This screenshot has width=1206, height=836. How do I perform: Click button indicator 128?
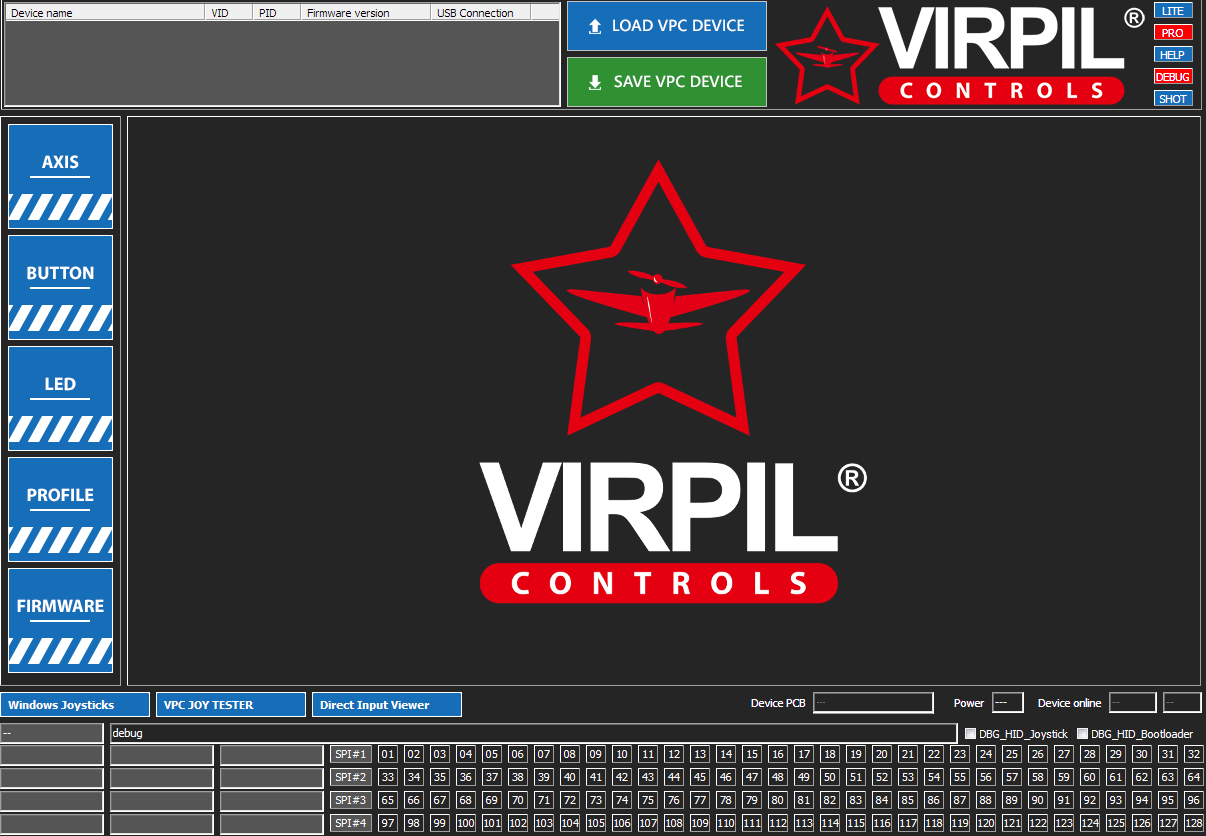1194,823
